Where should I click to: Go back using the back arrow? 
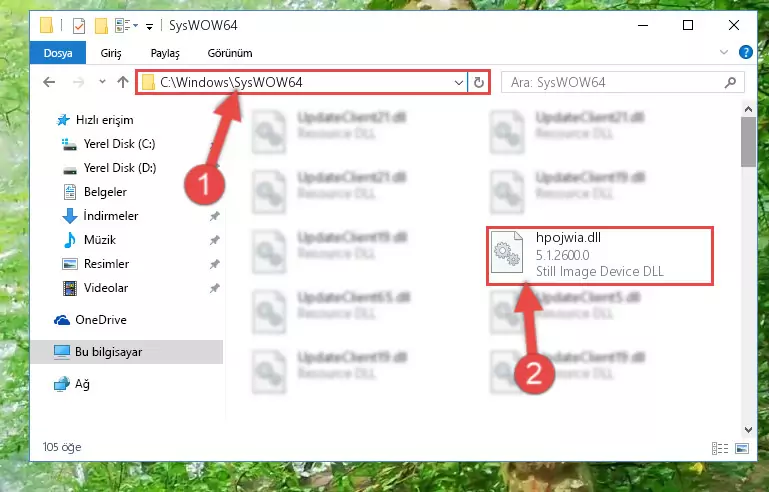[49, 82]
